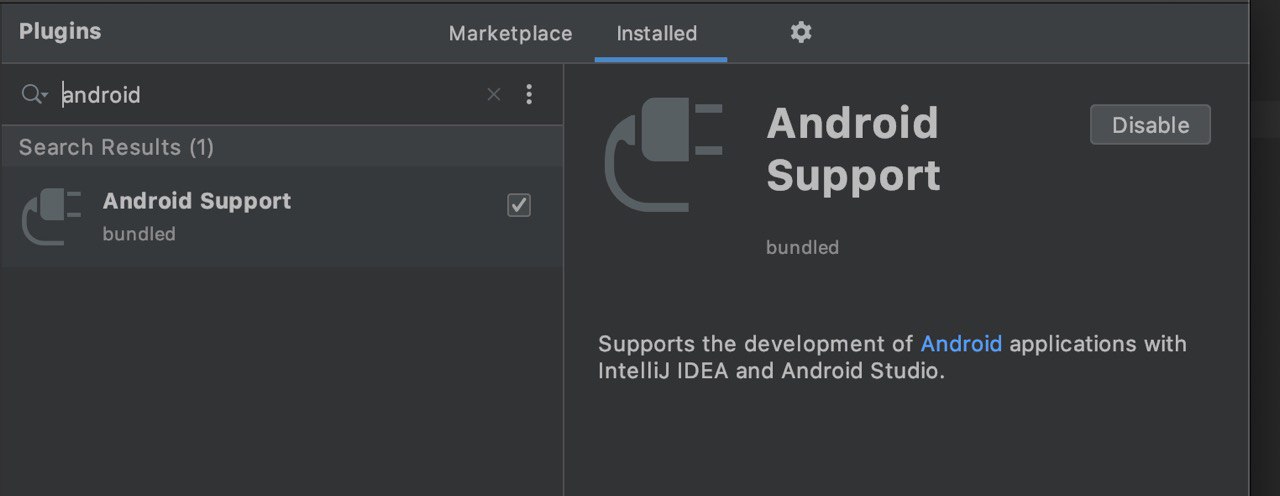The image size is (1280, 496).
Task: Click the bundled label in details pane
Action: (x=802, y=247)
